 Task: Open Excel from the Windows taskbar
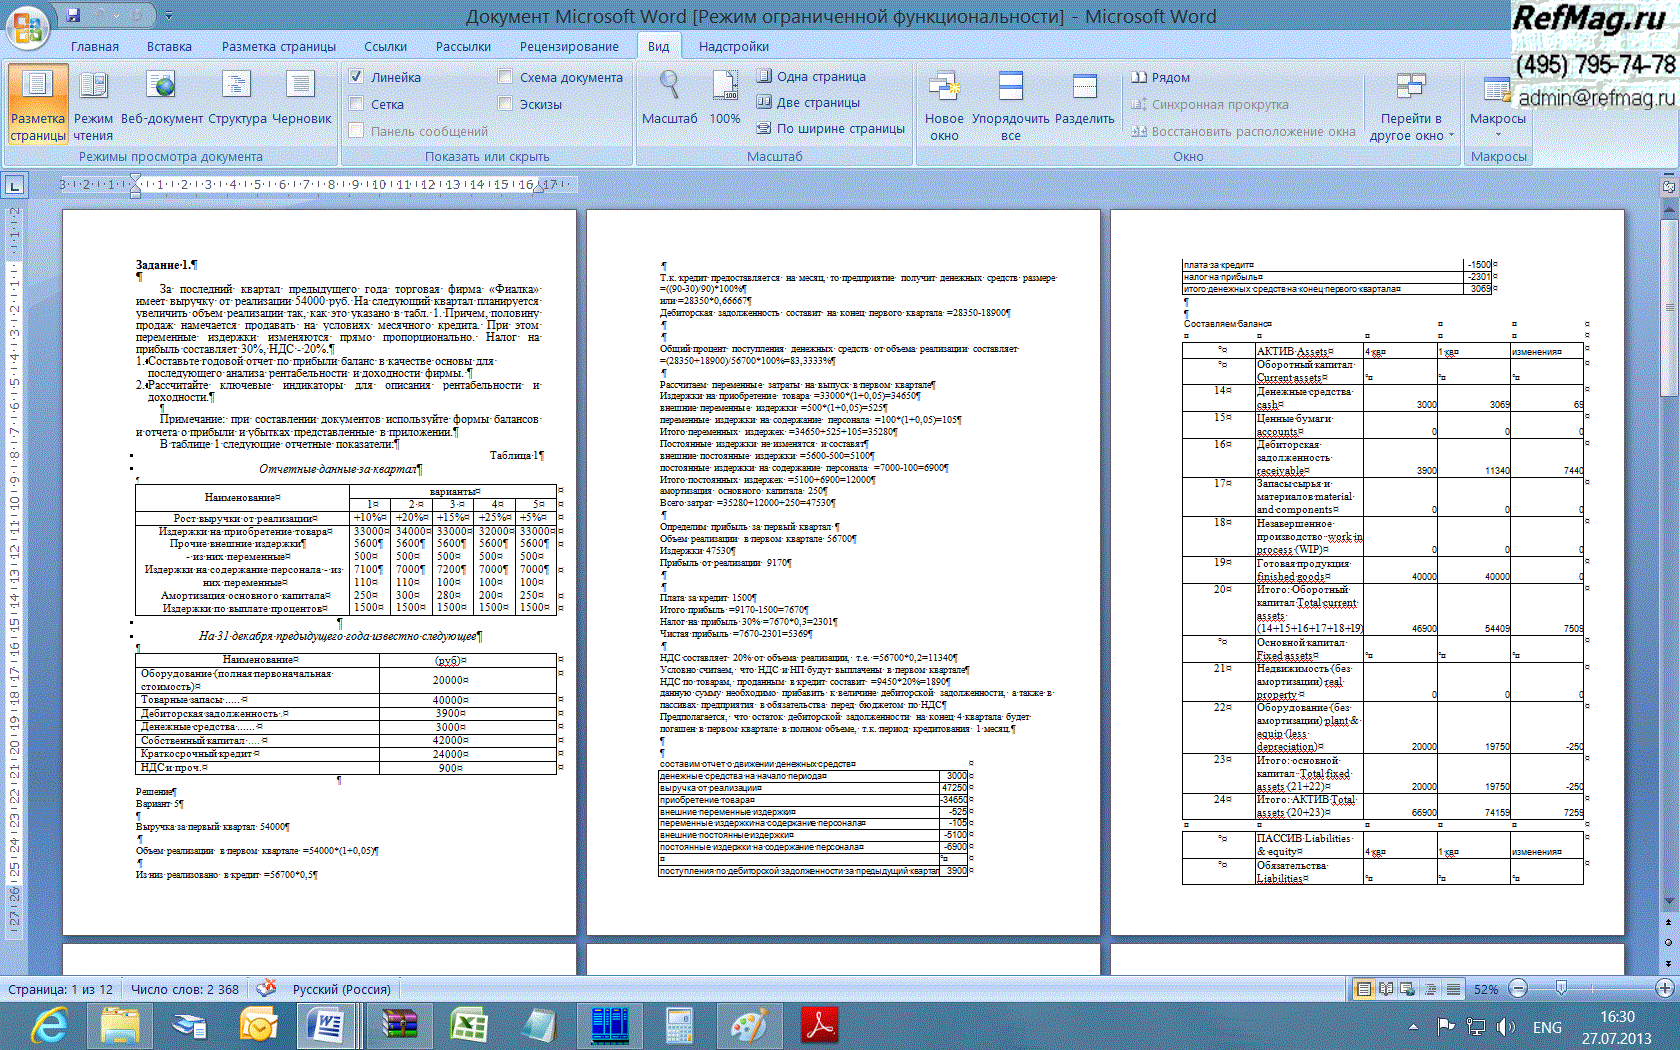(x=468, y=1026)
